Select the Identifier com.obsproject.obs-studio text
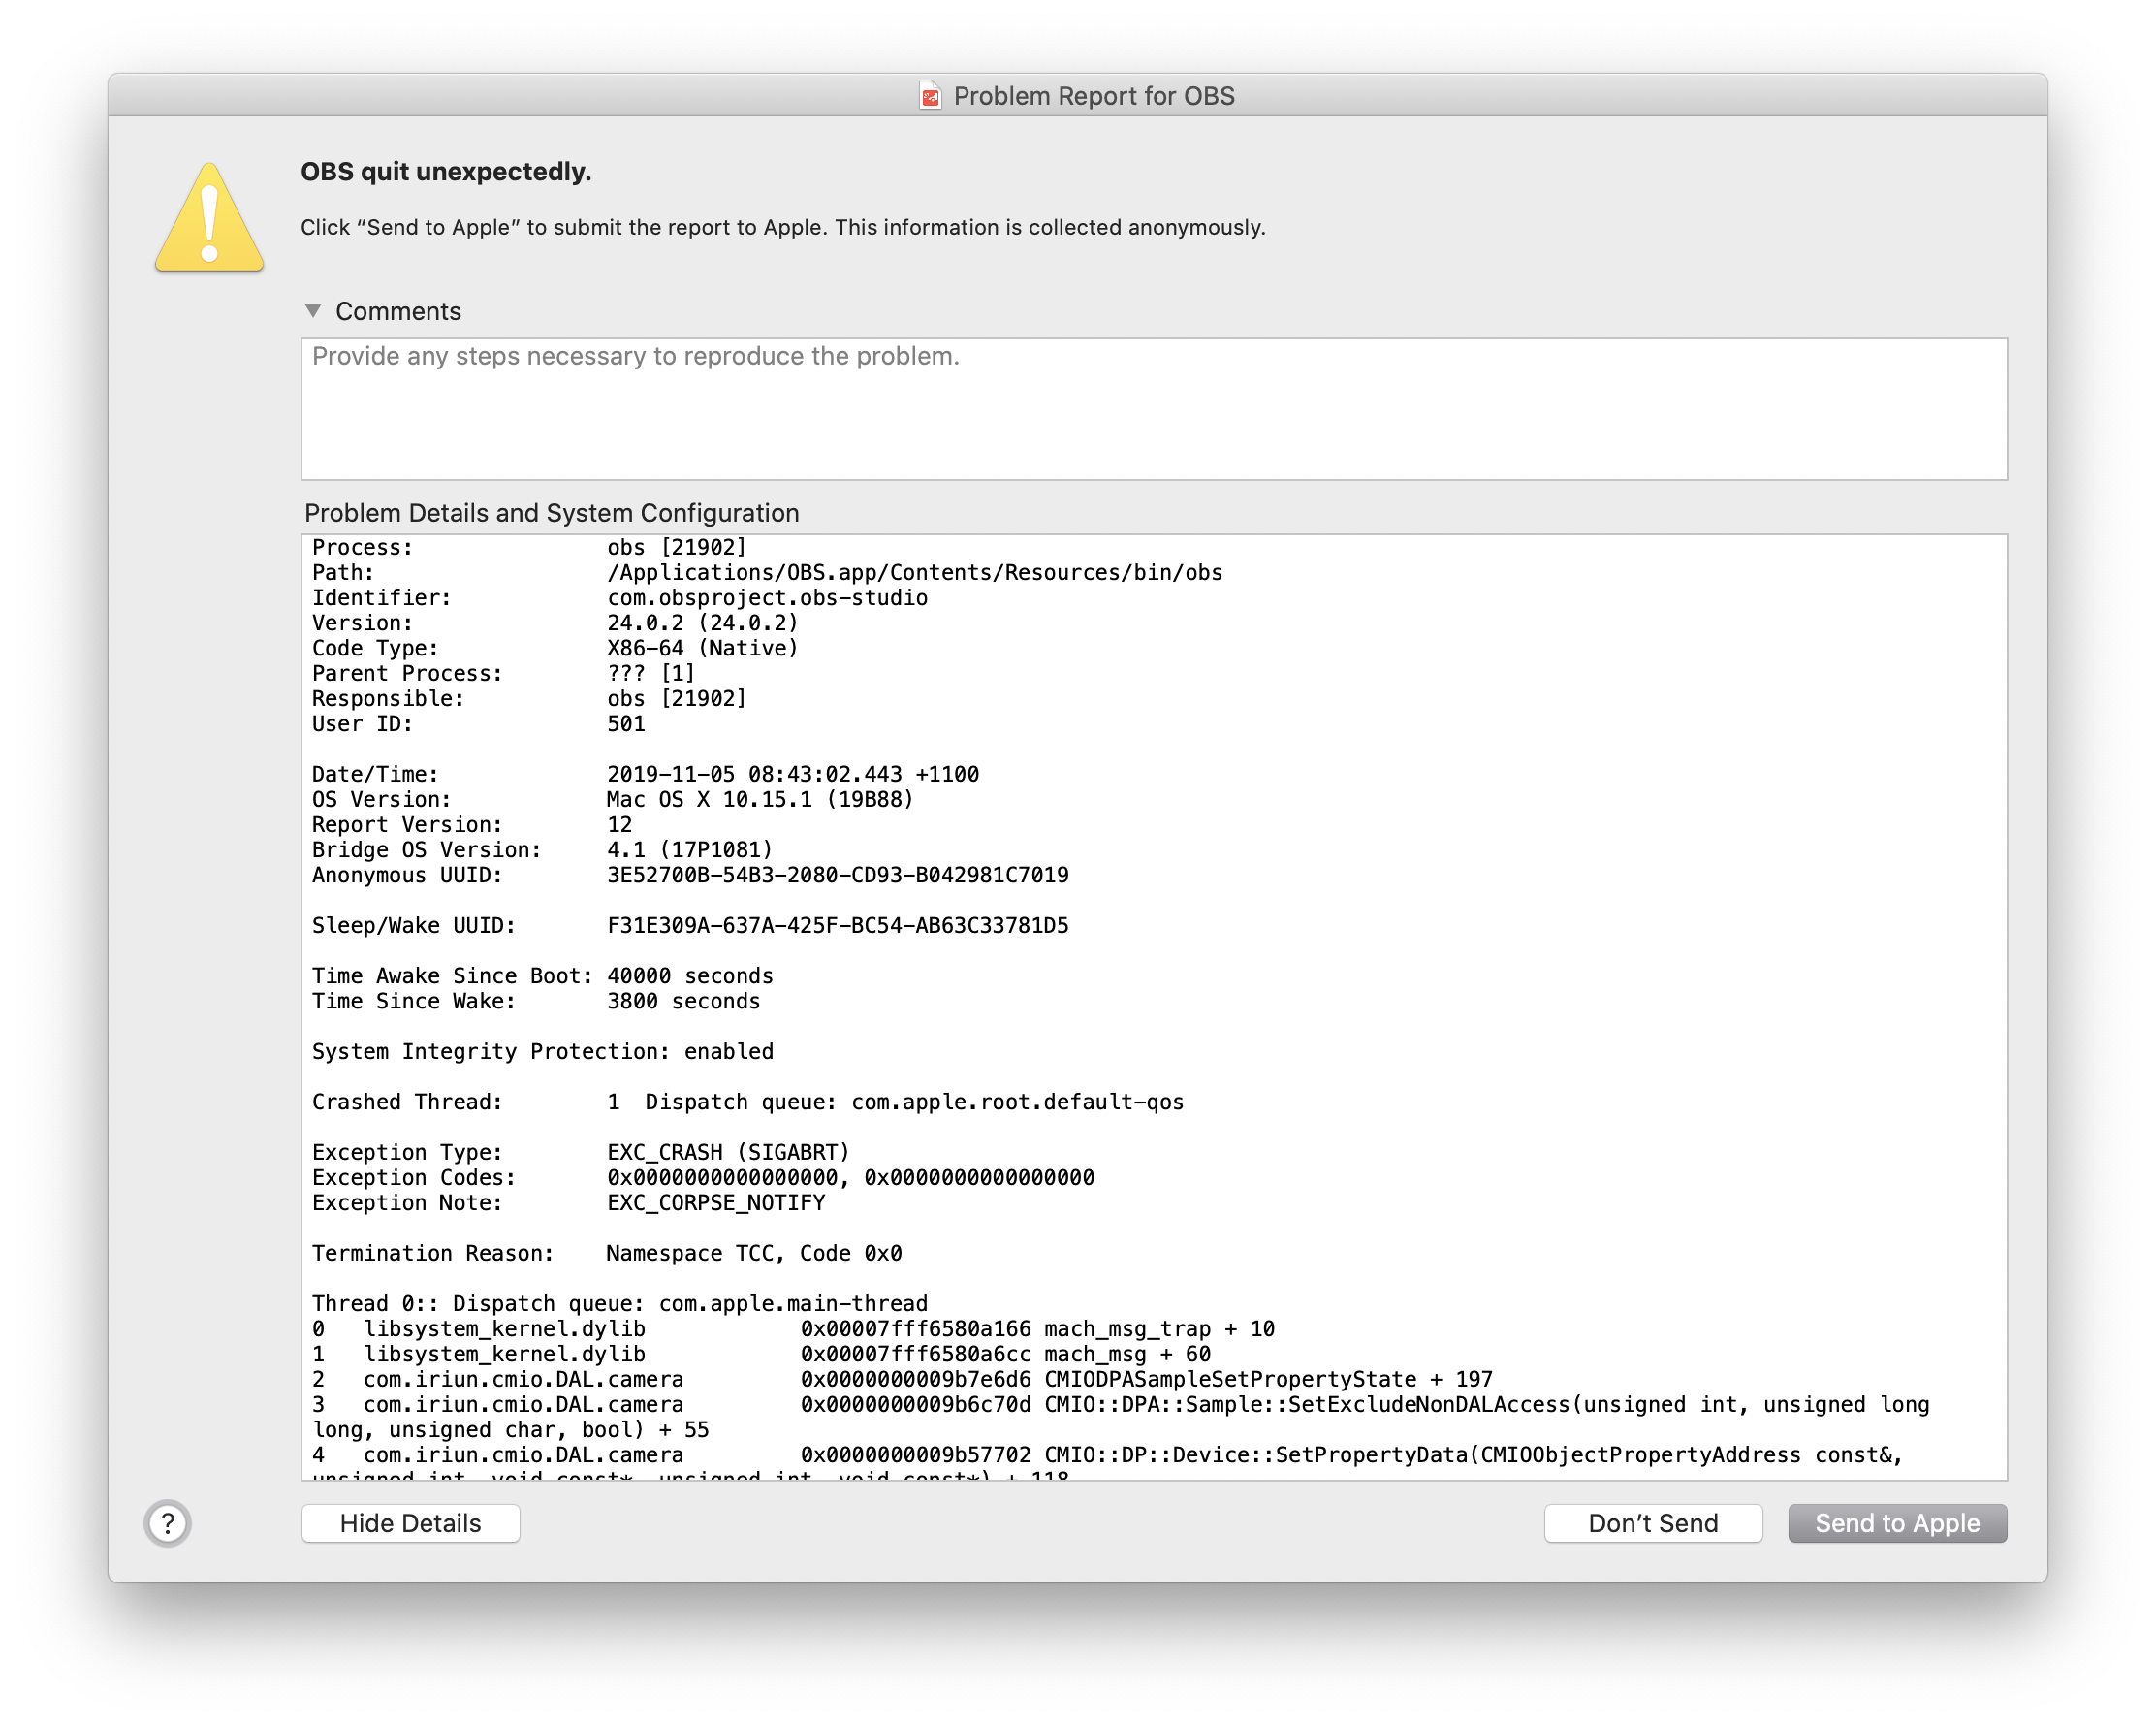 tap(766, 597)
